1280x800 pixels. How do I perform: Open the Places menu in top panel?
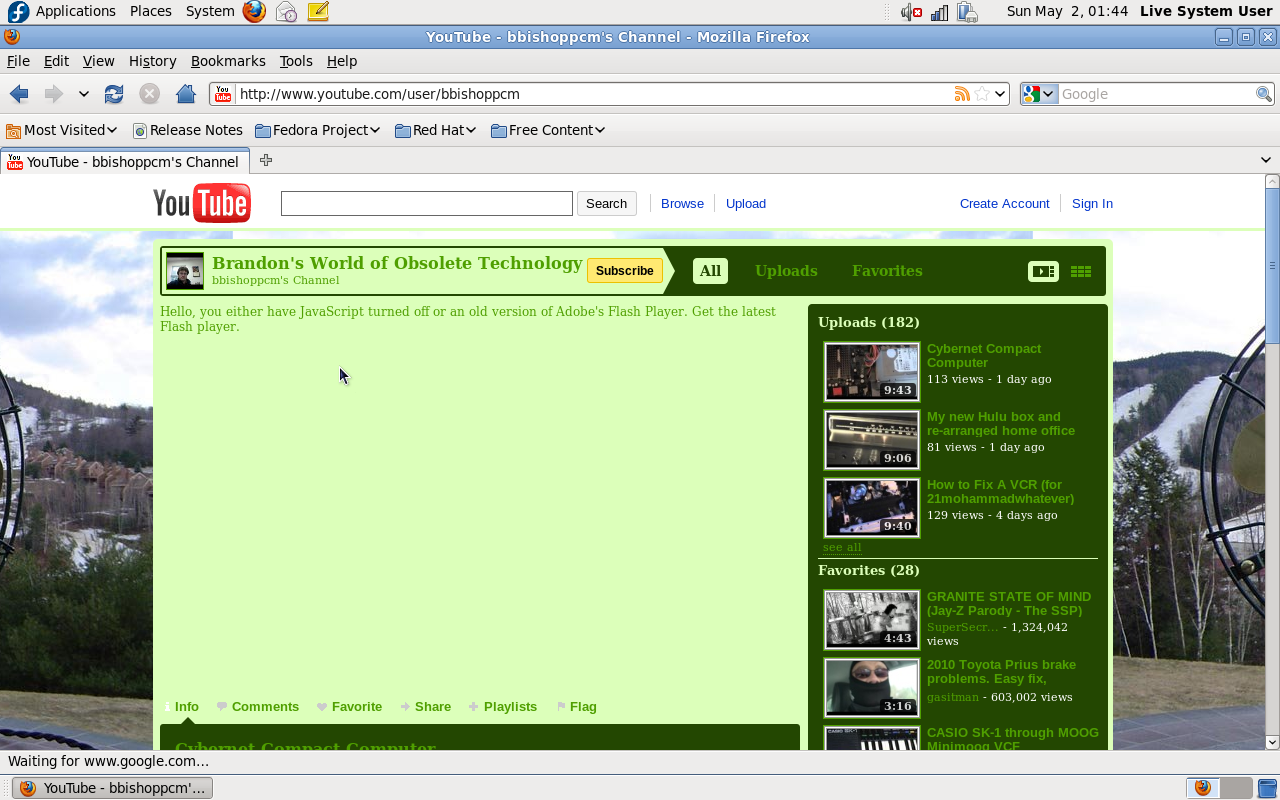pyautogui.click(x=151, y=12)
